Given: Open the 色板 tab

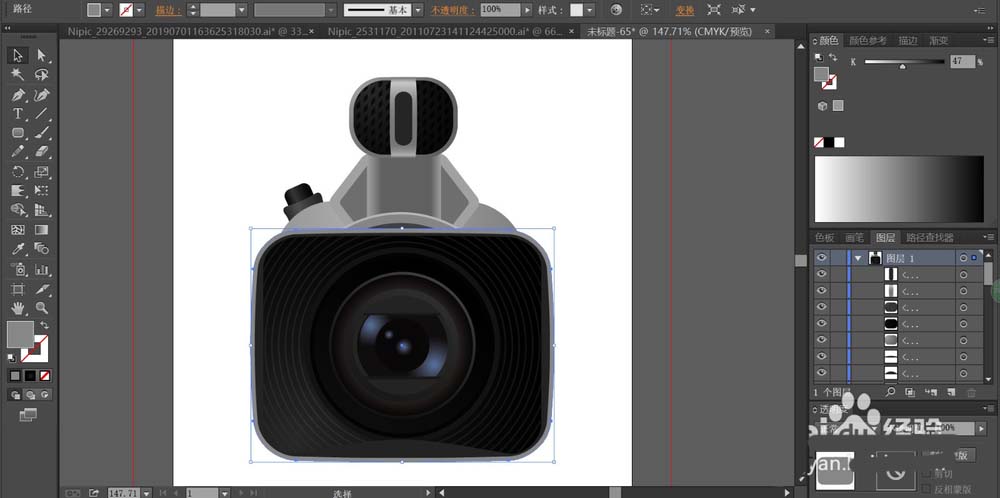Looking at the screenshot, I should click(825, 237).
